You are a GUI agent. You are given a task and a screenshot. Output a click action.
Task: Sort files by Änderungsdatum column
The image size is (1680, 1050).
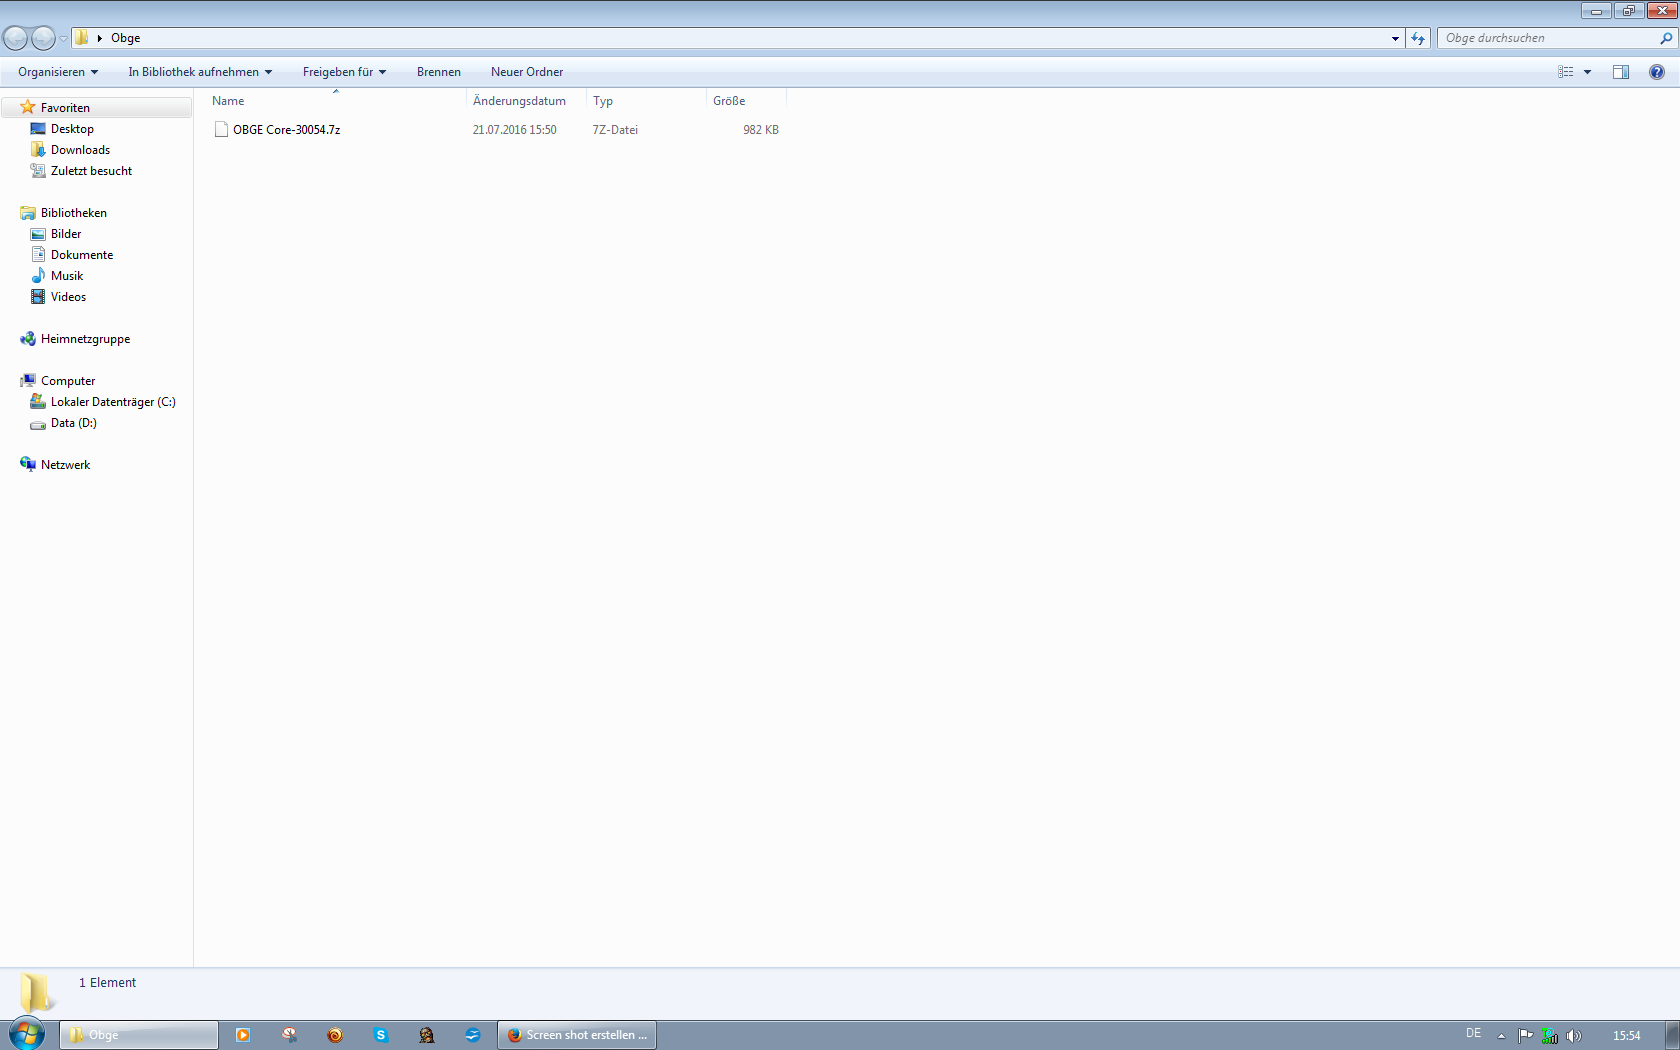click(x=519, y=101)
